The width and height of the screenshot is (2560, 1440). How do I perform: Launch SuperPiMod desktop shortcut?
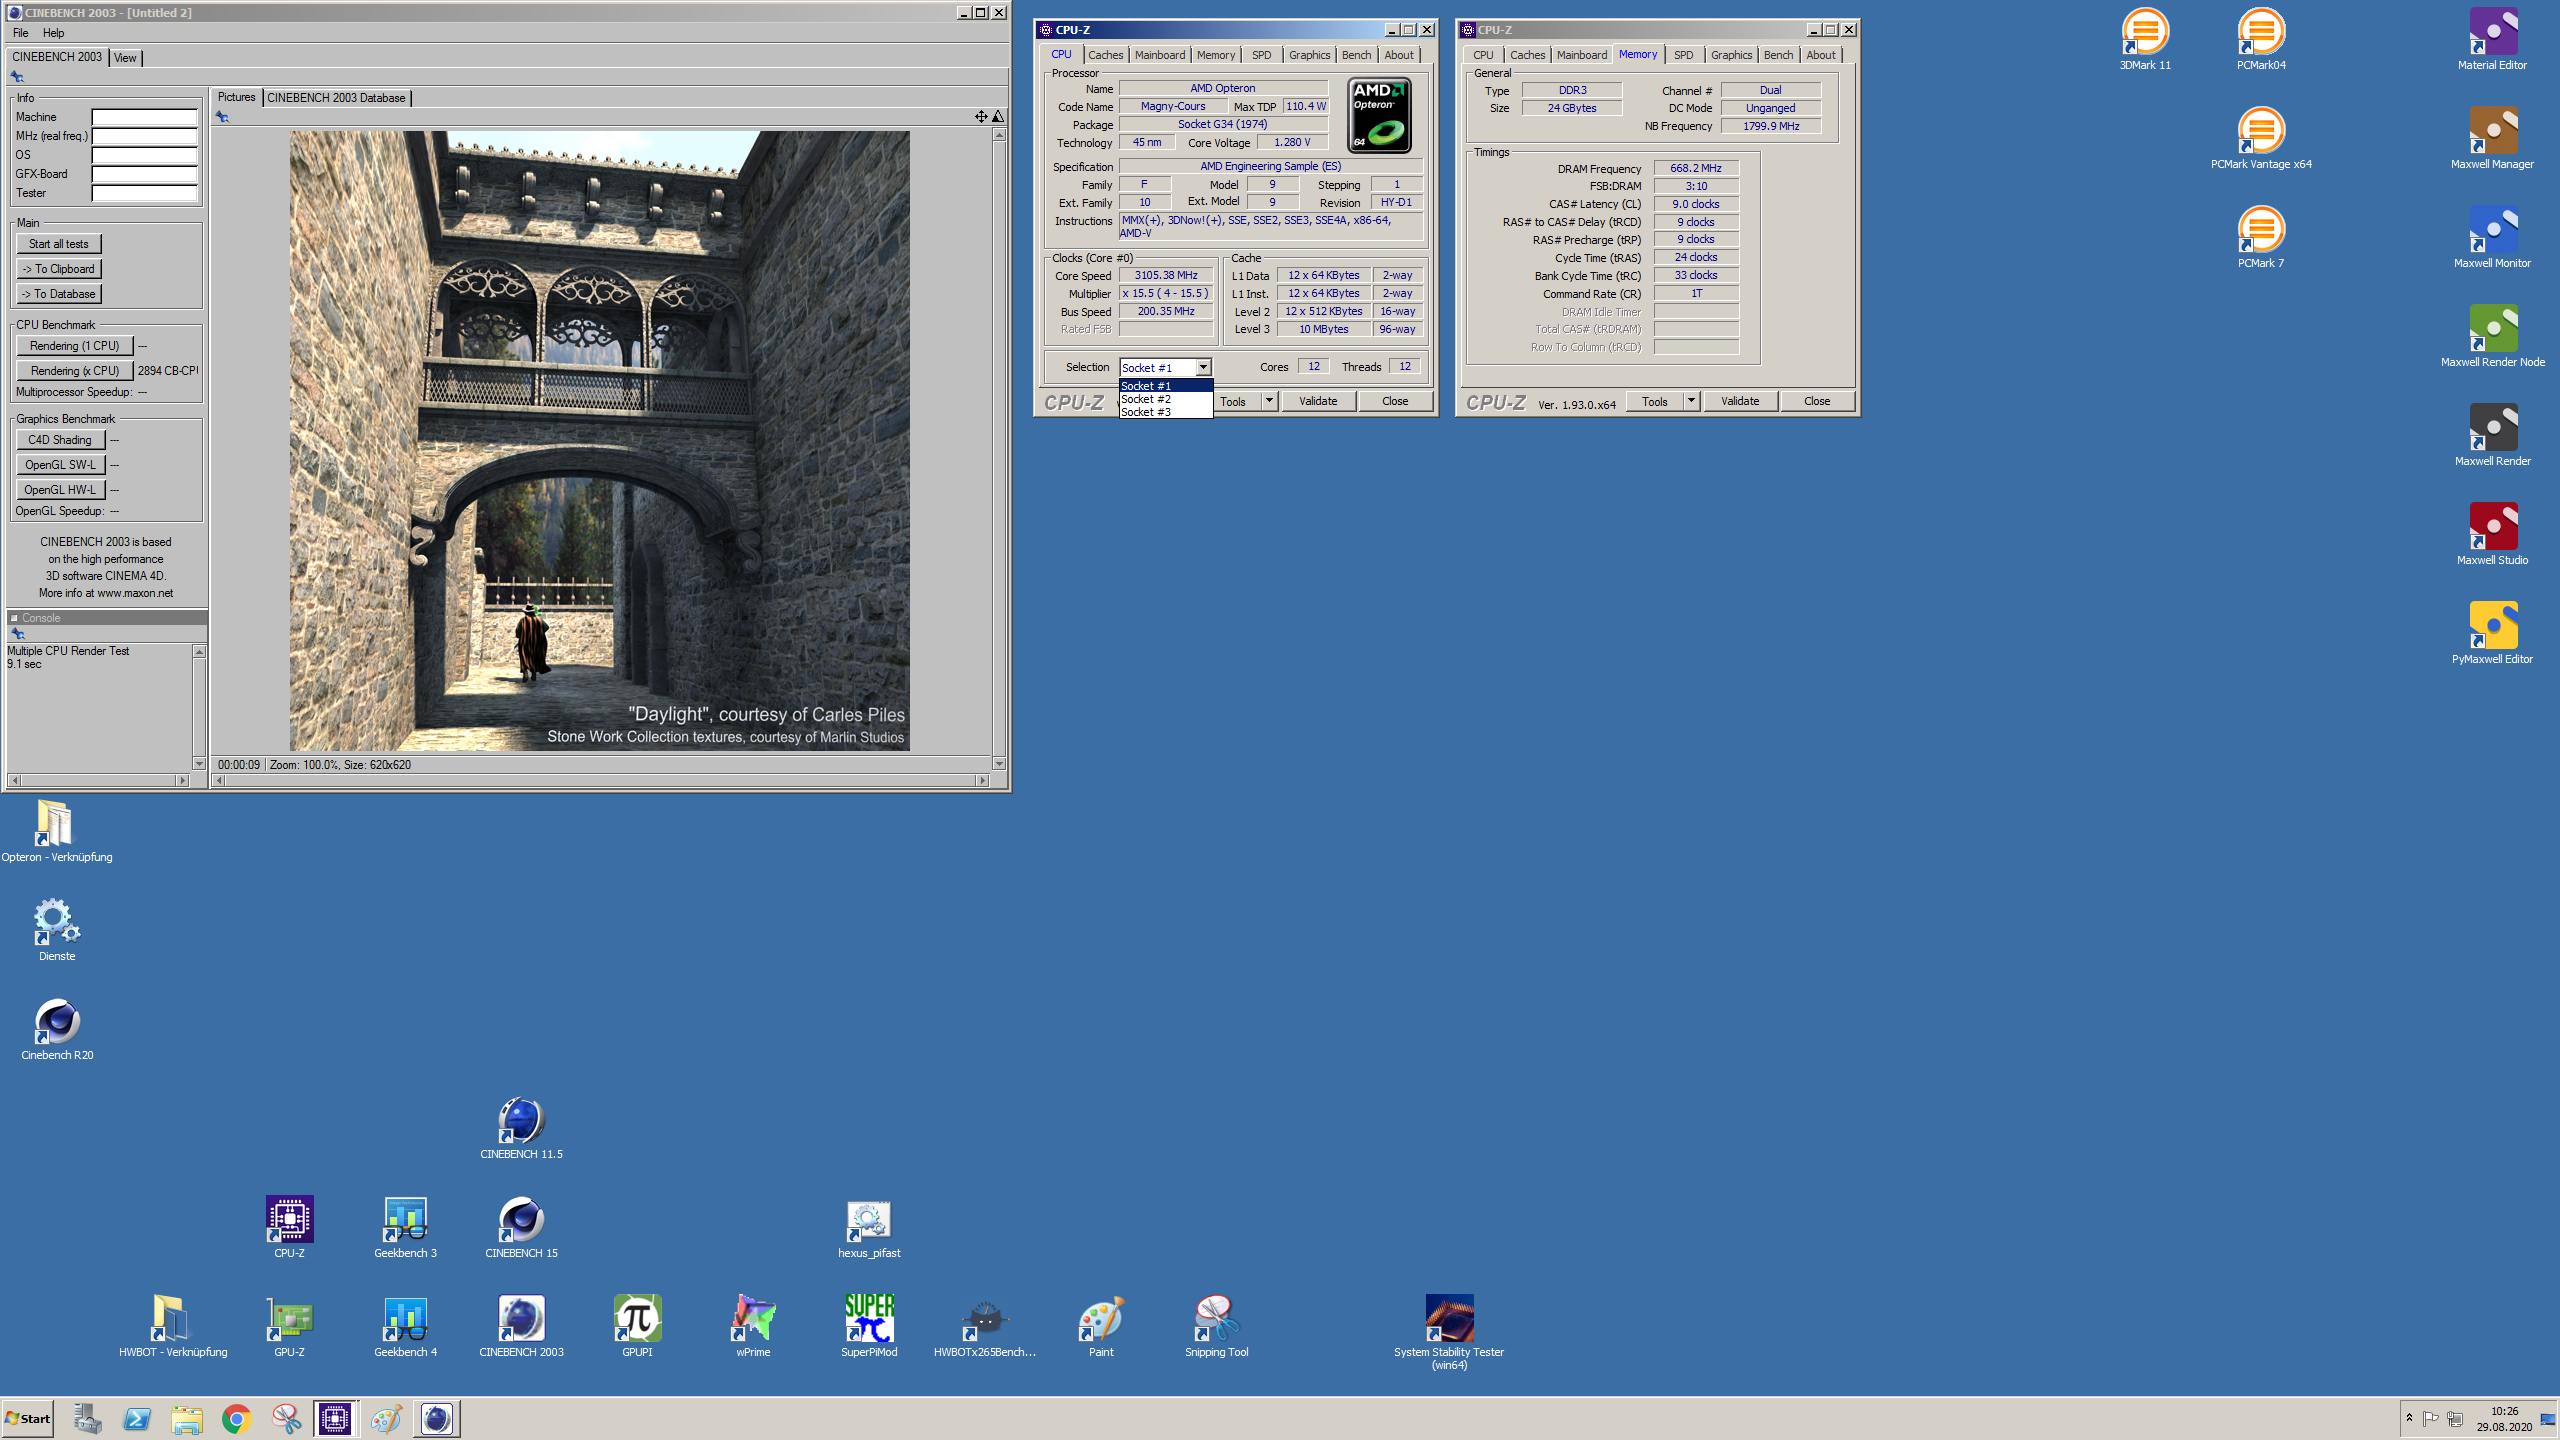(869, 1327)
